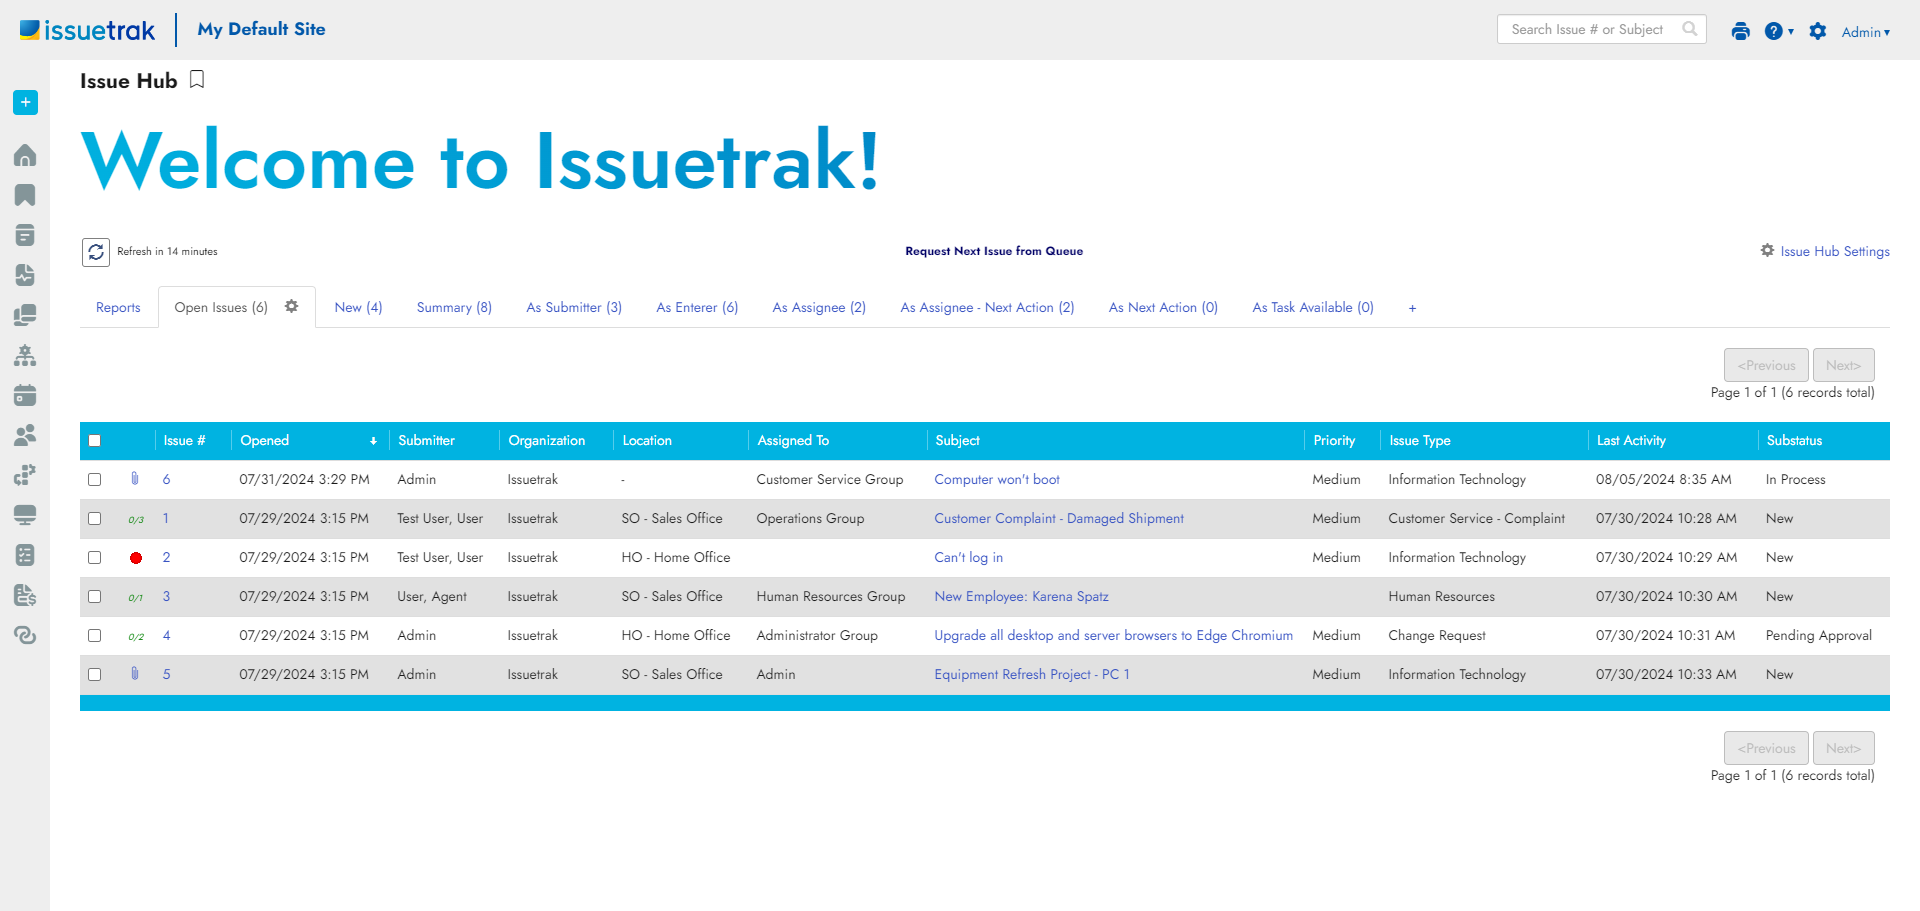Viewport: 1920px width, 911px height.
Task: Open the Customer Complaint - Damaged Shipment issue
Action: point(1059,519)
